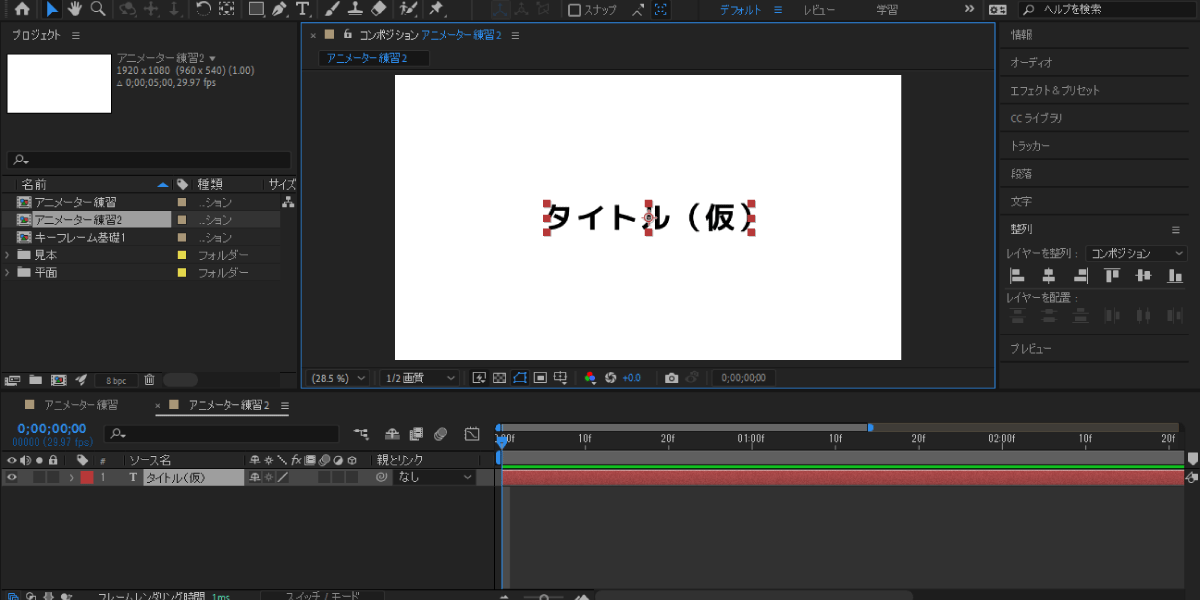Expand the 見本 folder
Image resolution: width=1200 pixels, height=600 pixels.
pos(8,255)
